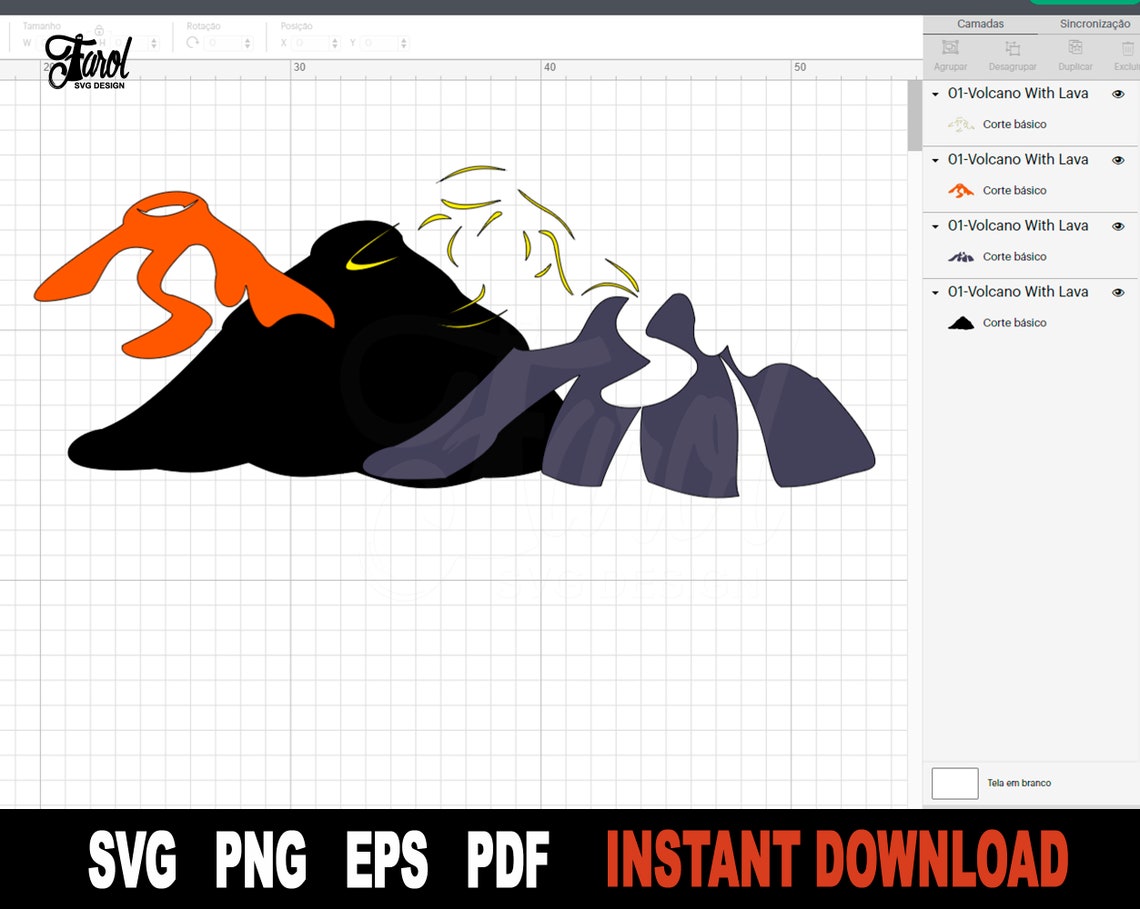The image size is (1140, 909).
Task: Select the black volcano silhouette layer icon
Action: pos(960,322)
